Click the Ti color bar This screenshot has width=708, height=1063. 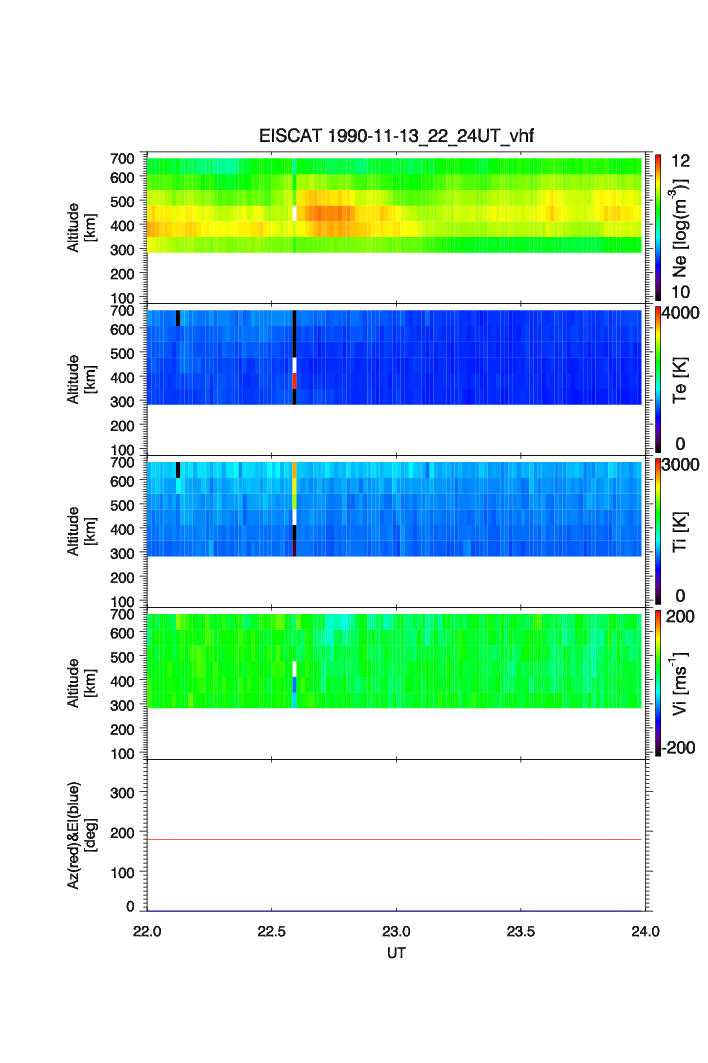658,531
